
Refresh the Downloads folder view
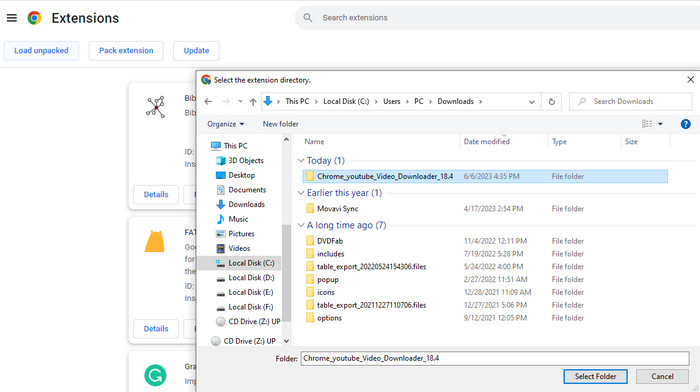click(x=552, y=102)
